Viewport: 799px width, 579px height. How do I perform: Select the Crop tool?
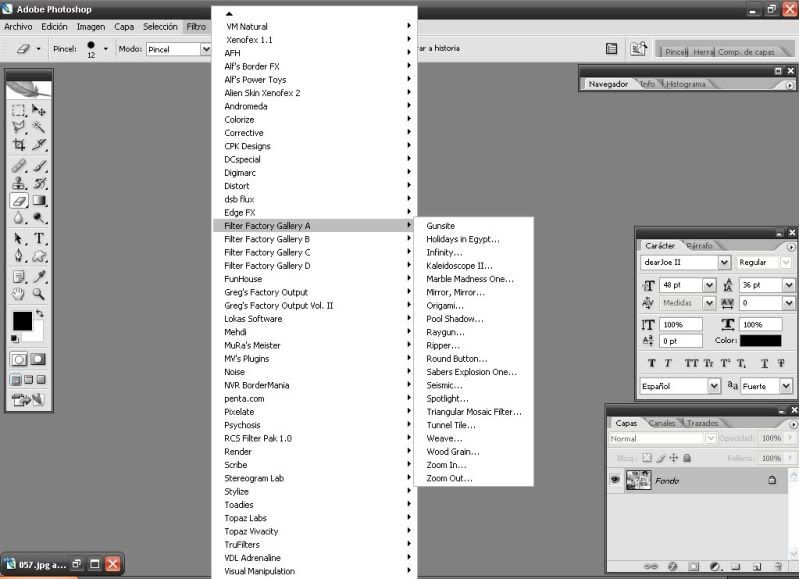19,145
